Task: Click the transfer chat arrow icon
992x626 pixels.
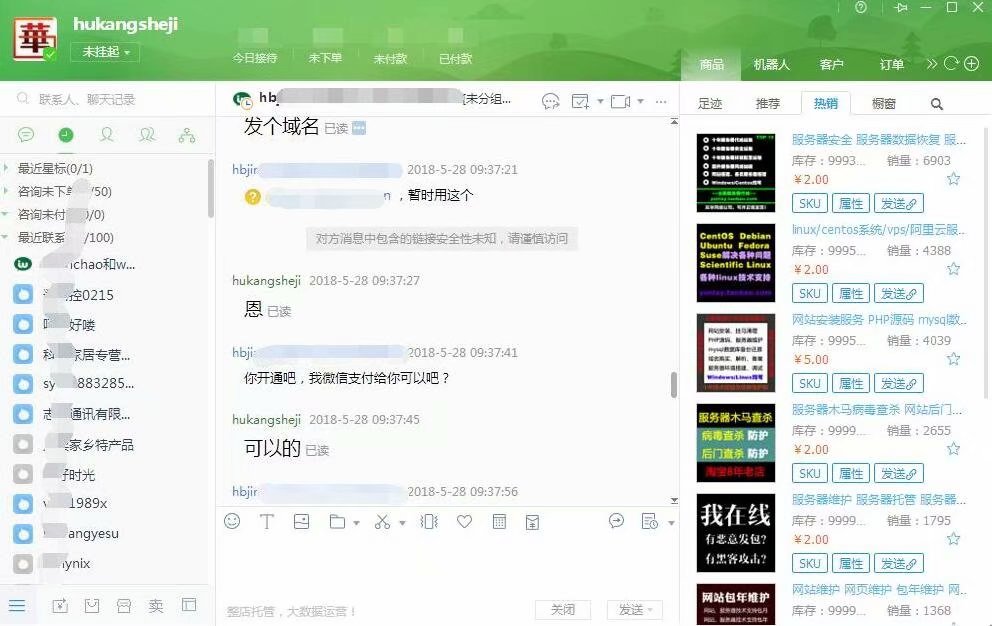Action: click(616, 520)
